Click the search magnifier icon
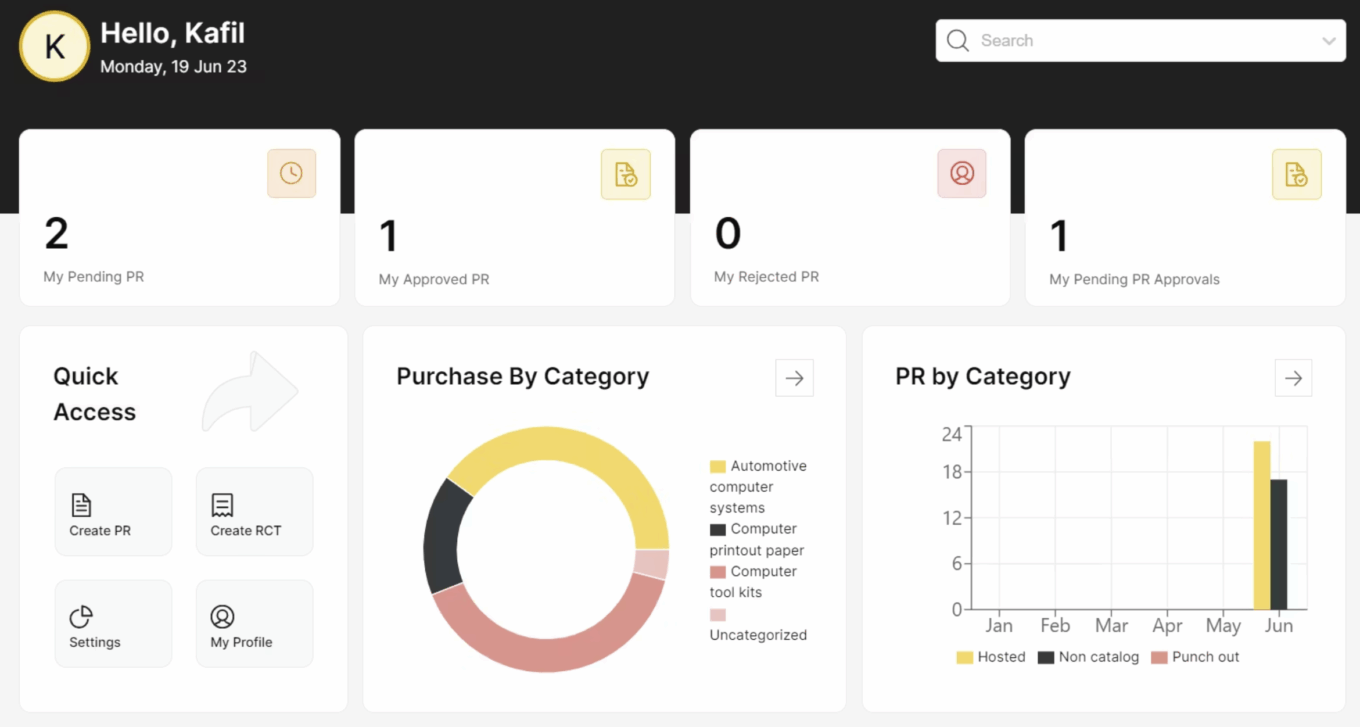The height and width of the screenshot is (727, 1360). click(x=957, y=40)
